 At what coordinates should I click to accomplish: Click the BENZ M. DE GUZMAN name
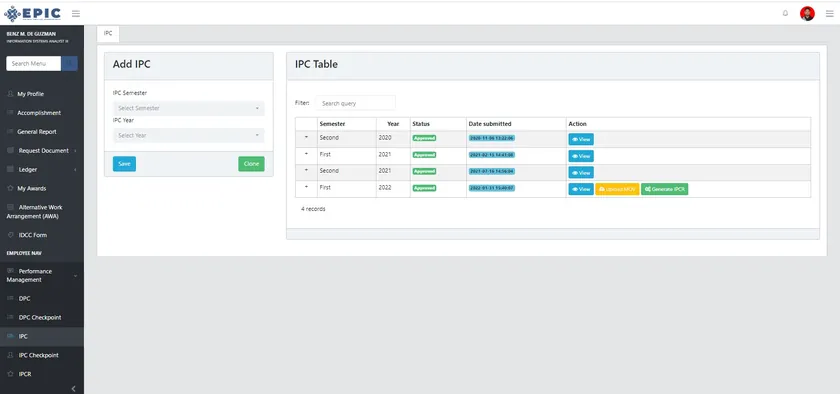[x=31, y=34]
